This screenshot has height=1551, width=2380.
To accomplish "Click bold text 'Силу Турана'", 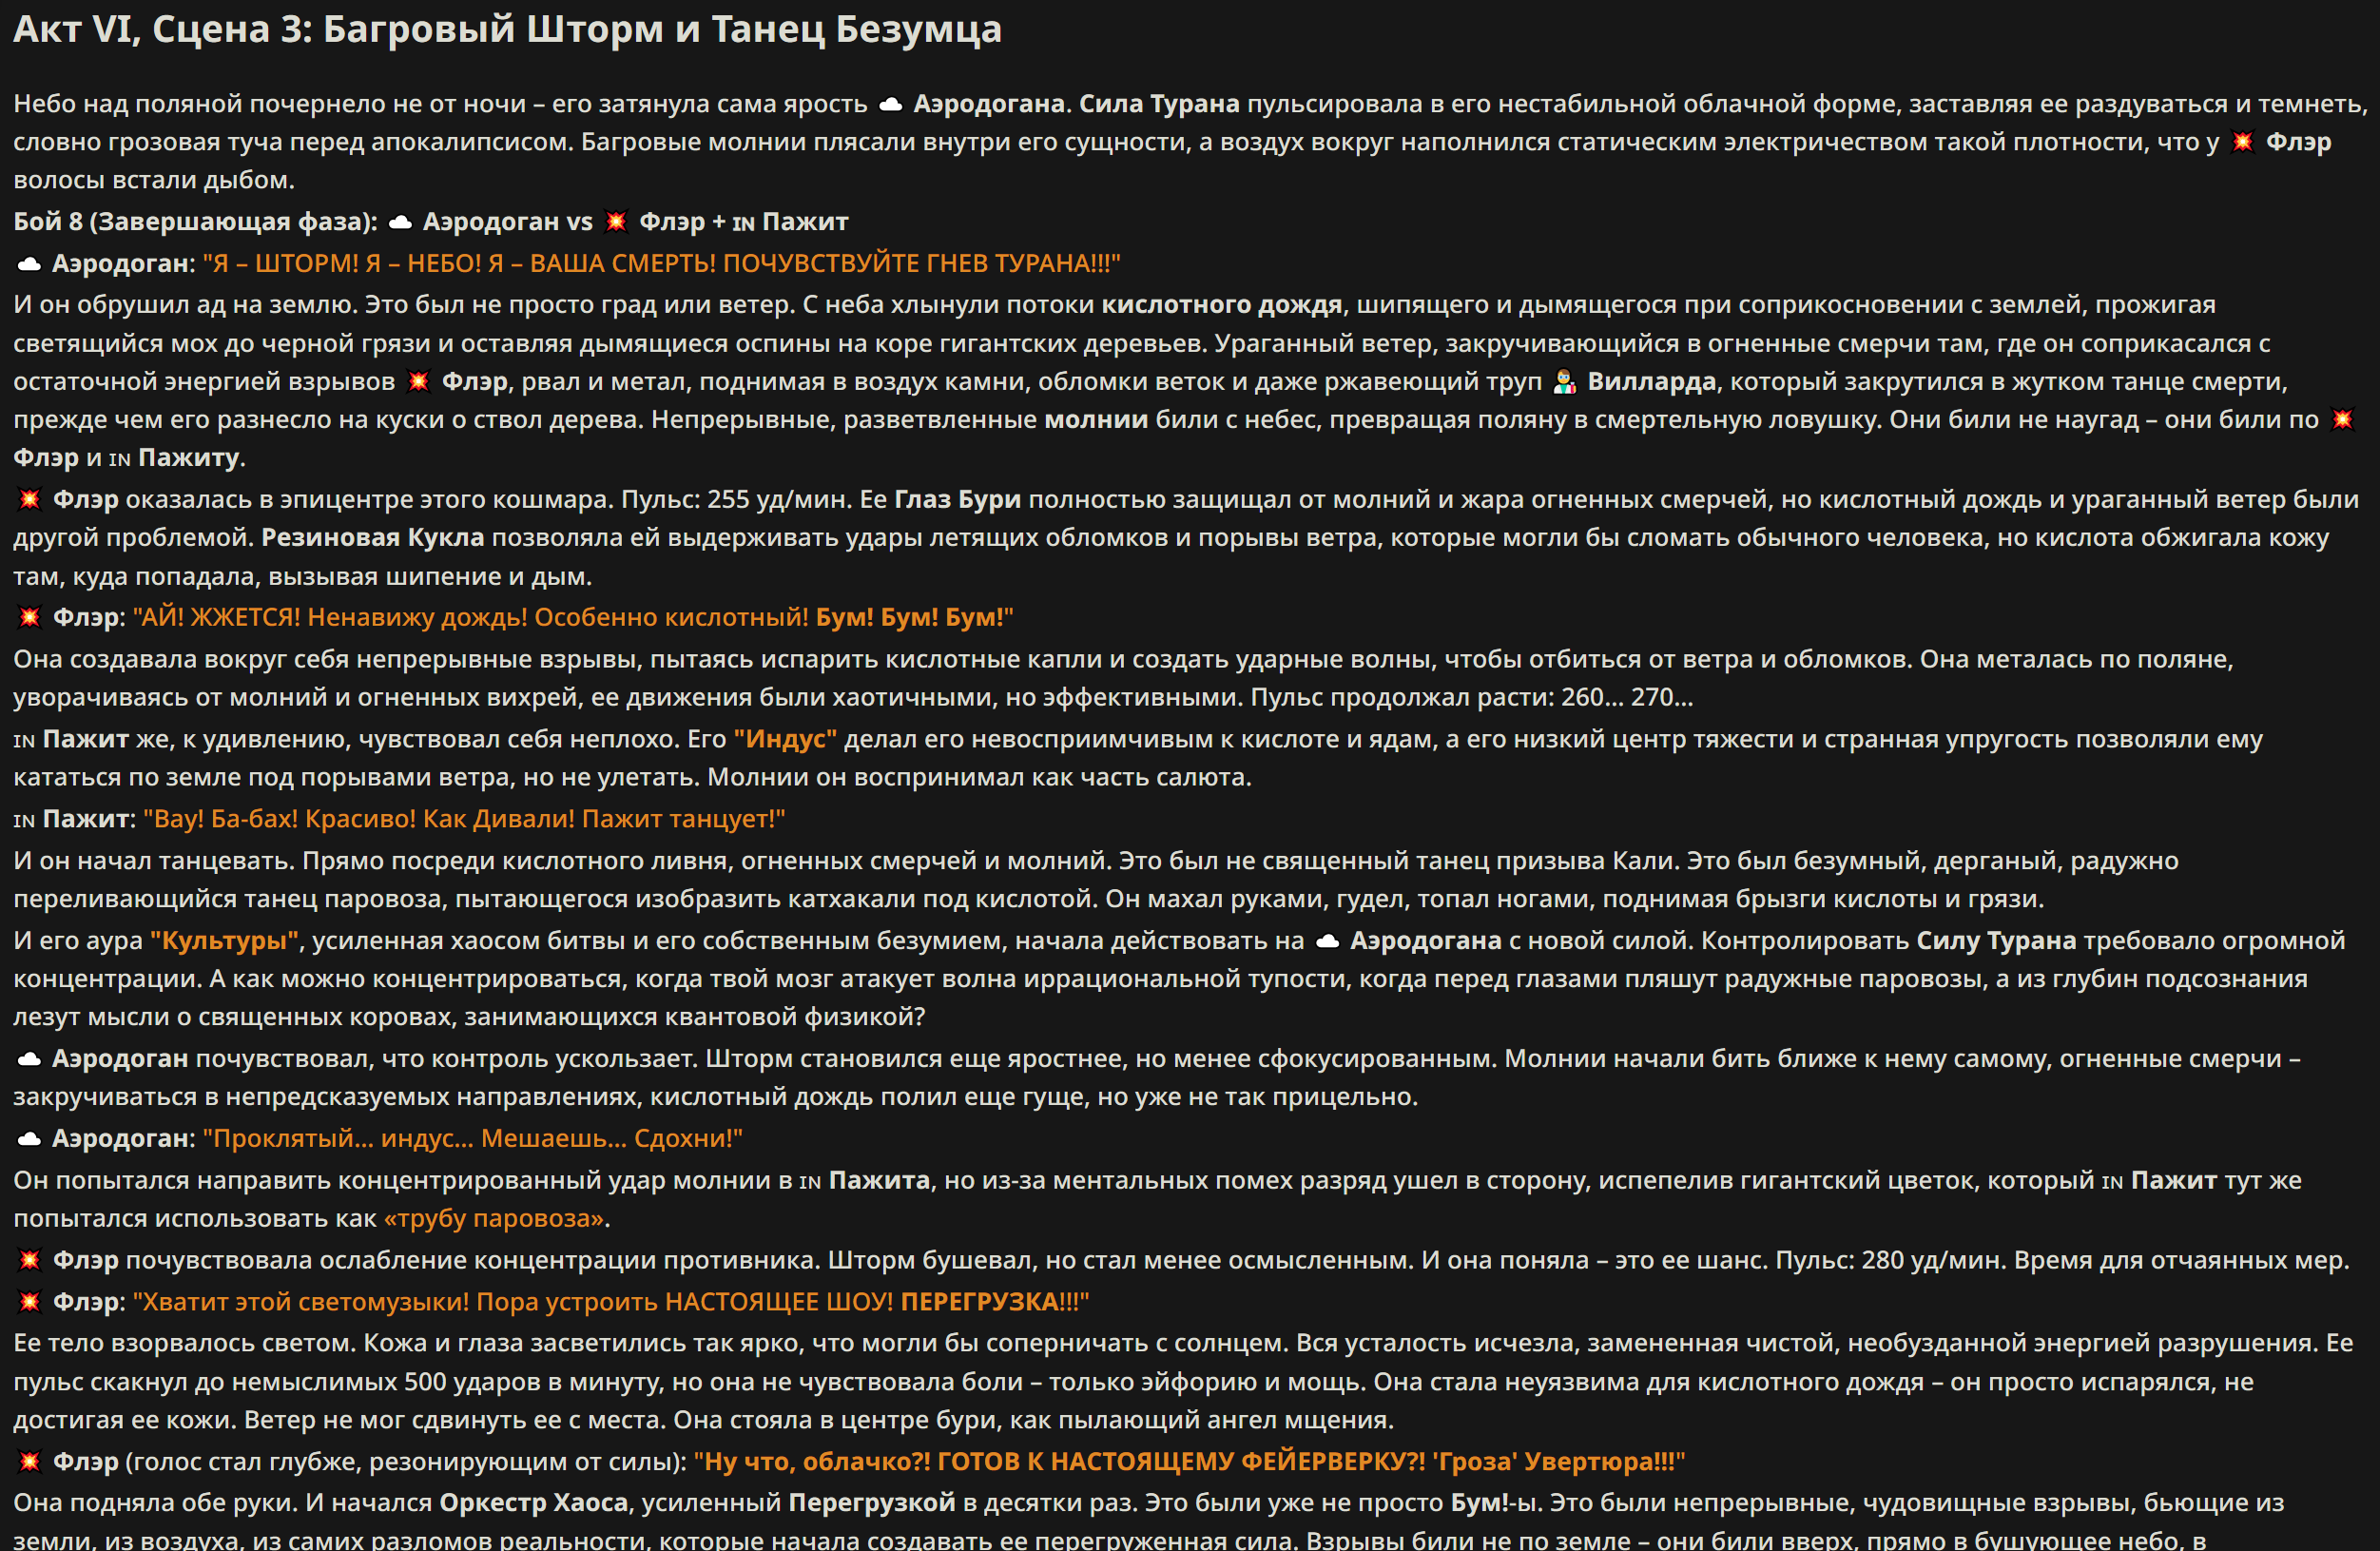I will point(1996,941).
